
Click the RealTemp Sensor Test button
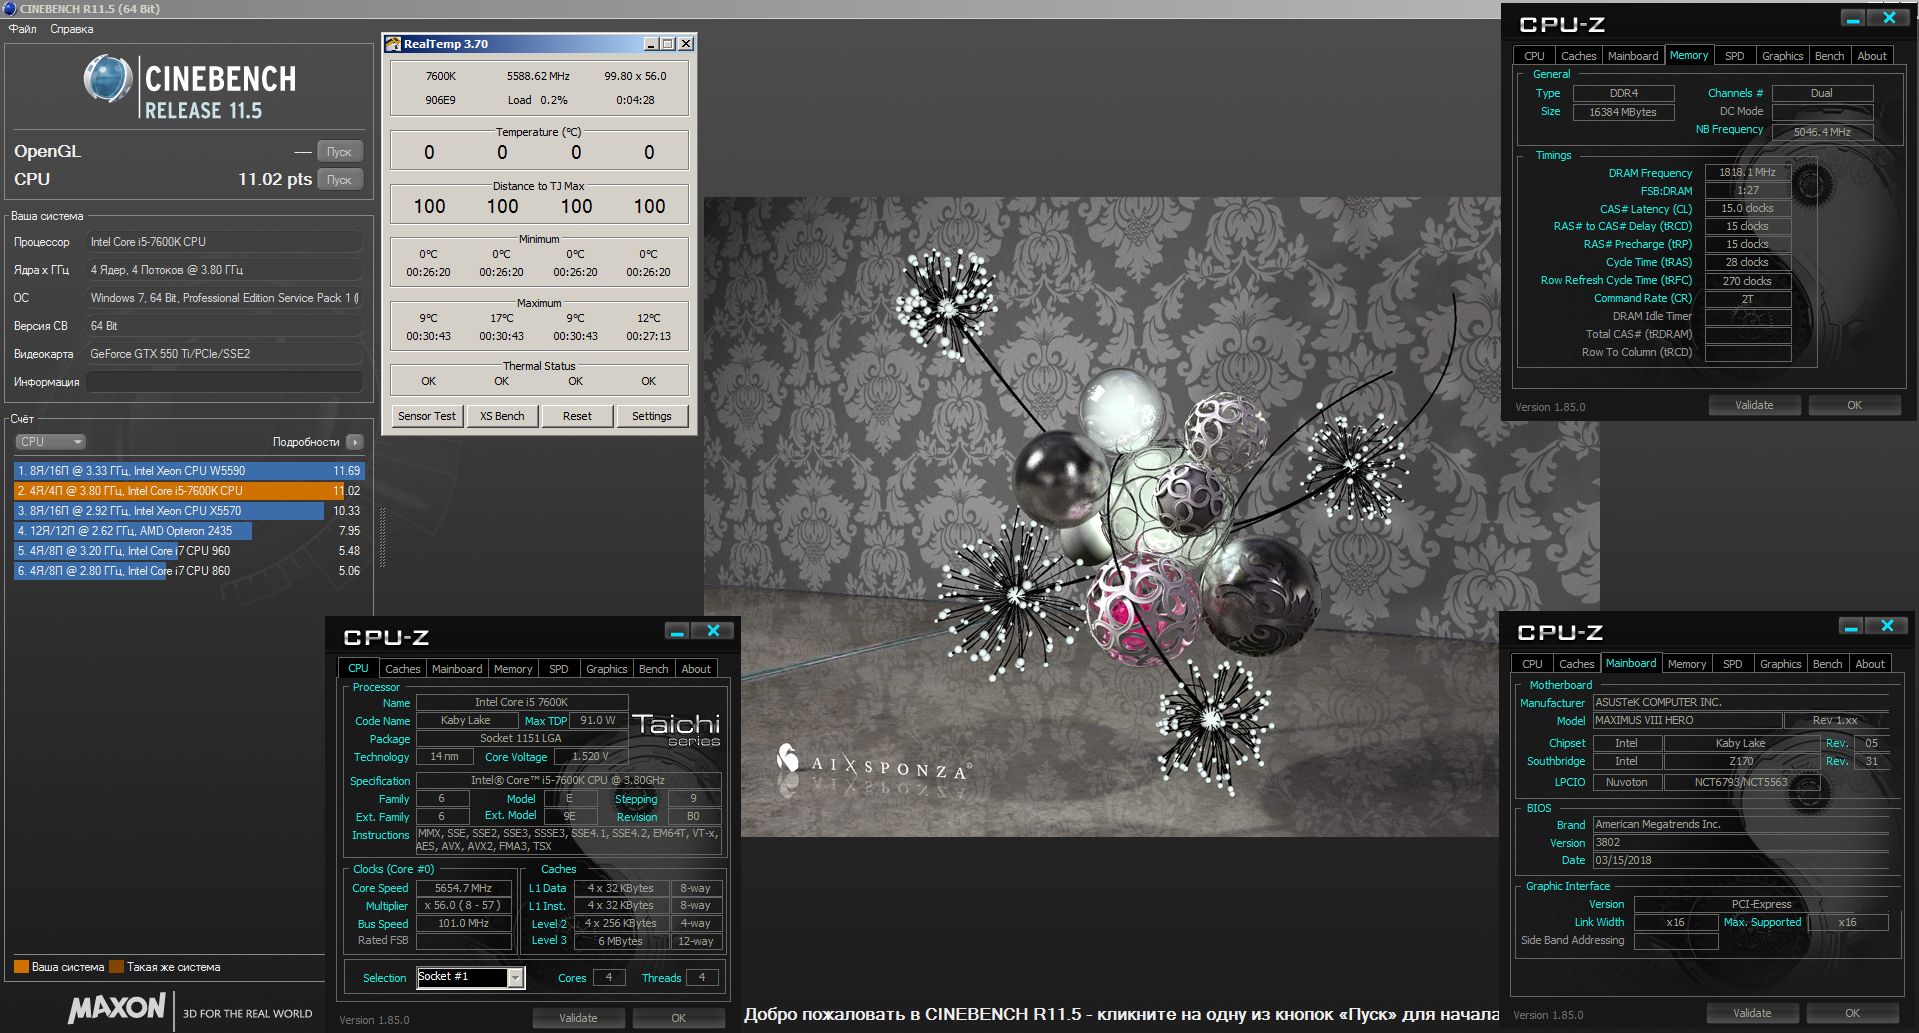[427, 416]
